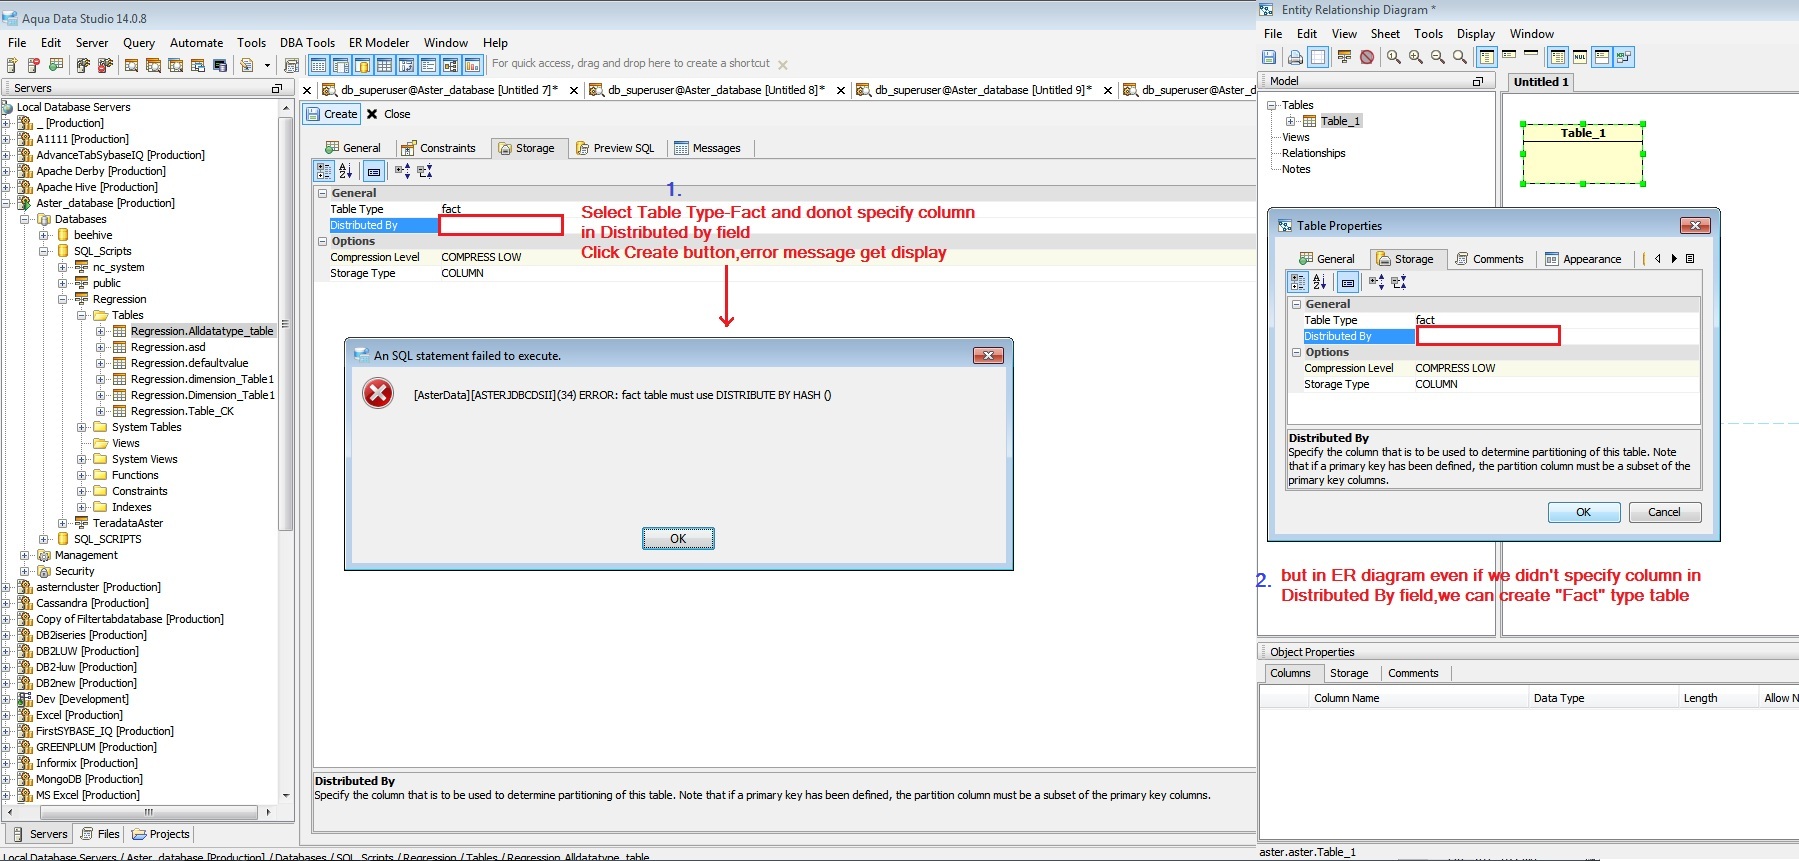Screen dimensions: 1799x861
Task: Select Regression.Table_CK in the tree
Action: pyautogui.click(x=182, y=411)
